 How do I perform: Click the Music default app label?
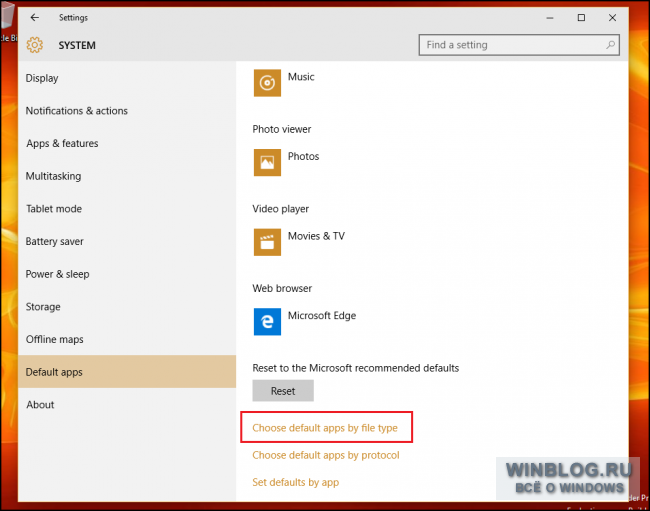pyautogui.click(x=301, y=77)
